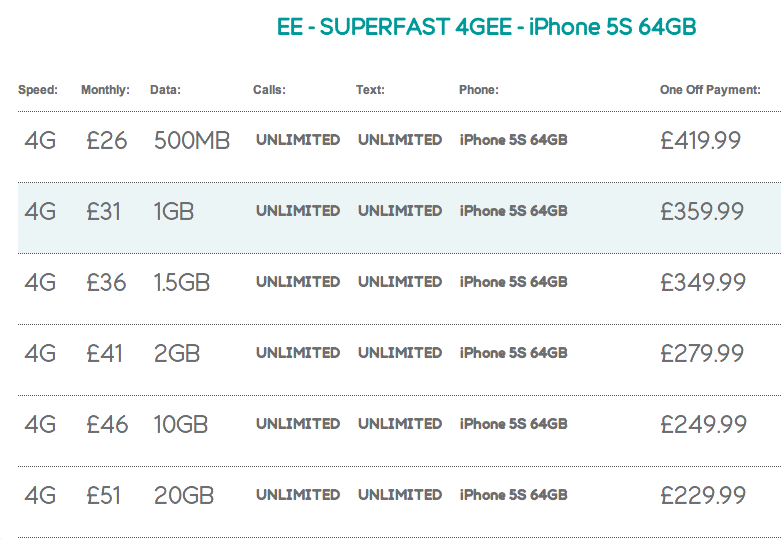Select the £26 500MB plan row
The image size is (781, 544).
(x=399, y=147)
